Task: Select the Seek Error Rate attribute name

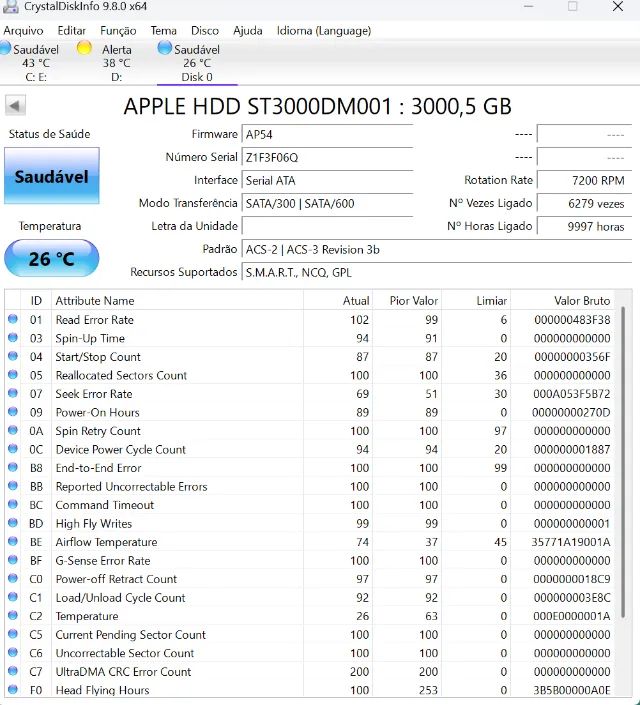Action: pyautogui.click(x=94, y=394)
